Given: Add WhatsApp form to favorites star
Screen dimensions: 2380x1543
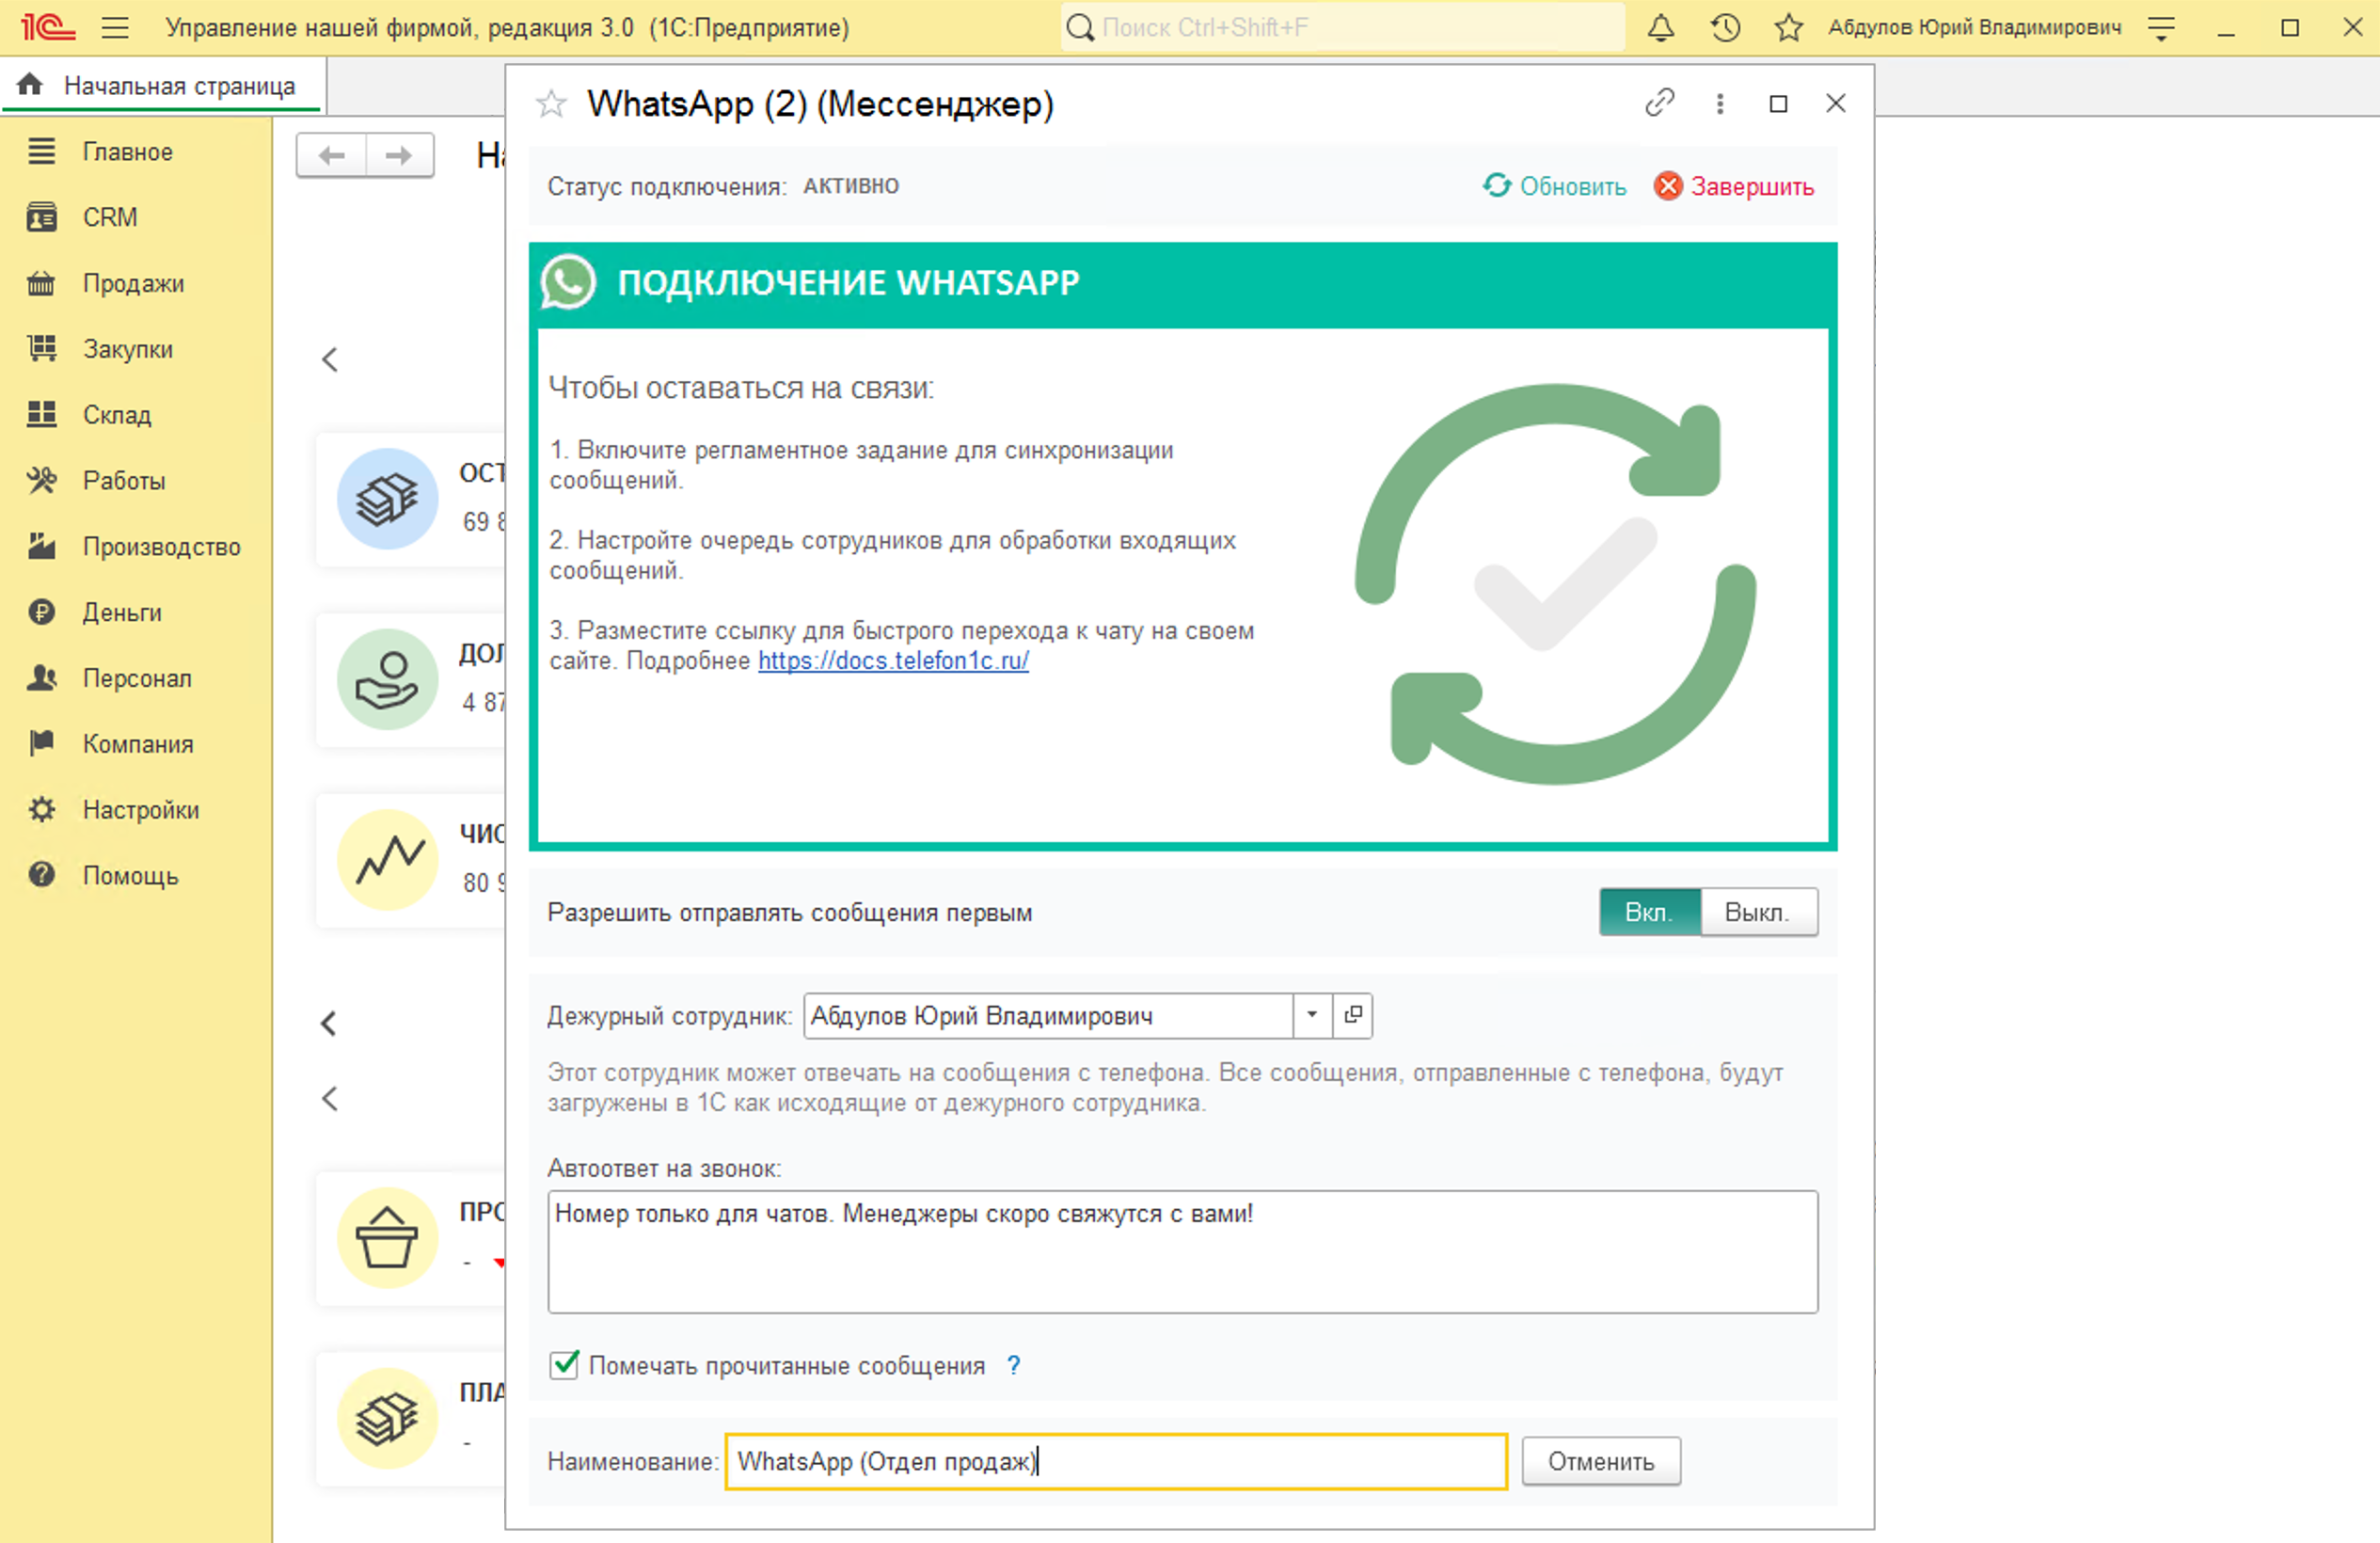Looking at the screenshot, I should point(551,103).
